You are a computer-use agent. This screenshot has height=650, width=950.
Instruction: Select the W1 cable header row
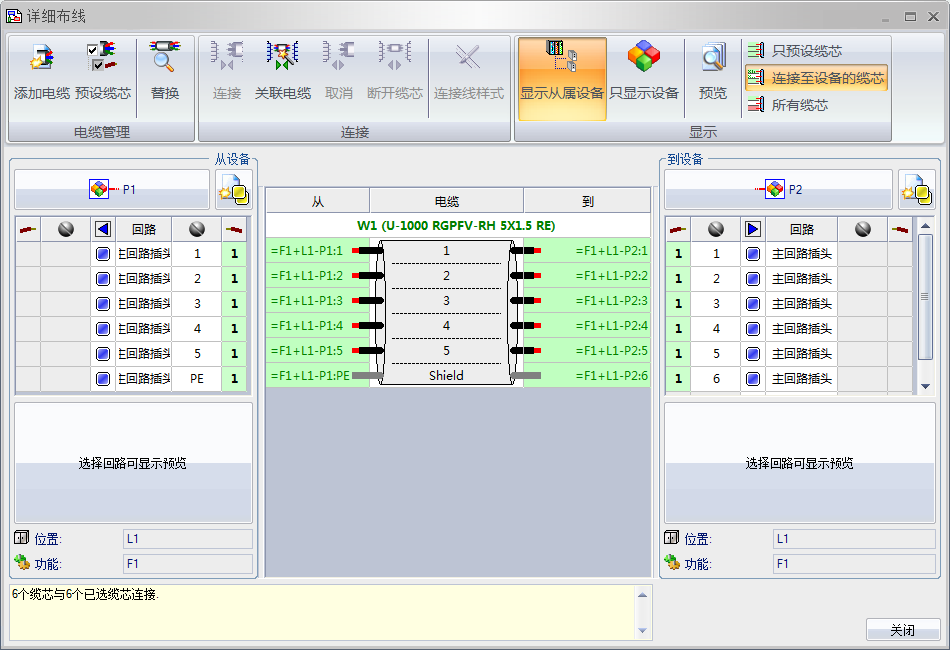click(456, 226)
